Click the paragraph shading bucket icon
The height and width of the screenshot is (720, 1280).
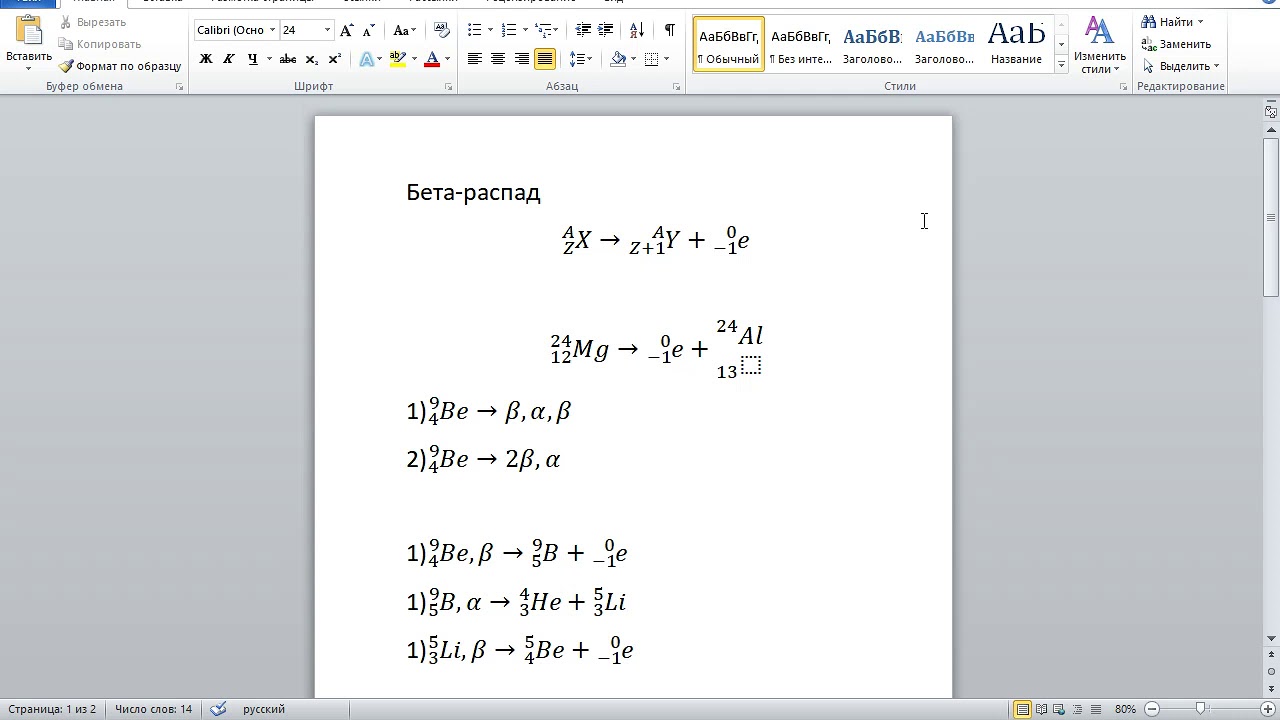point(619,59)
